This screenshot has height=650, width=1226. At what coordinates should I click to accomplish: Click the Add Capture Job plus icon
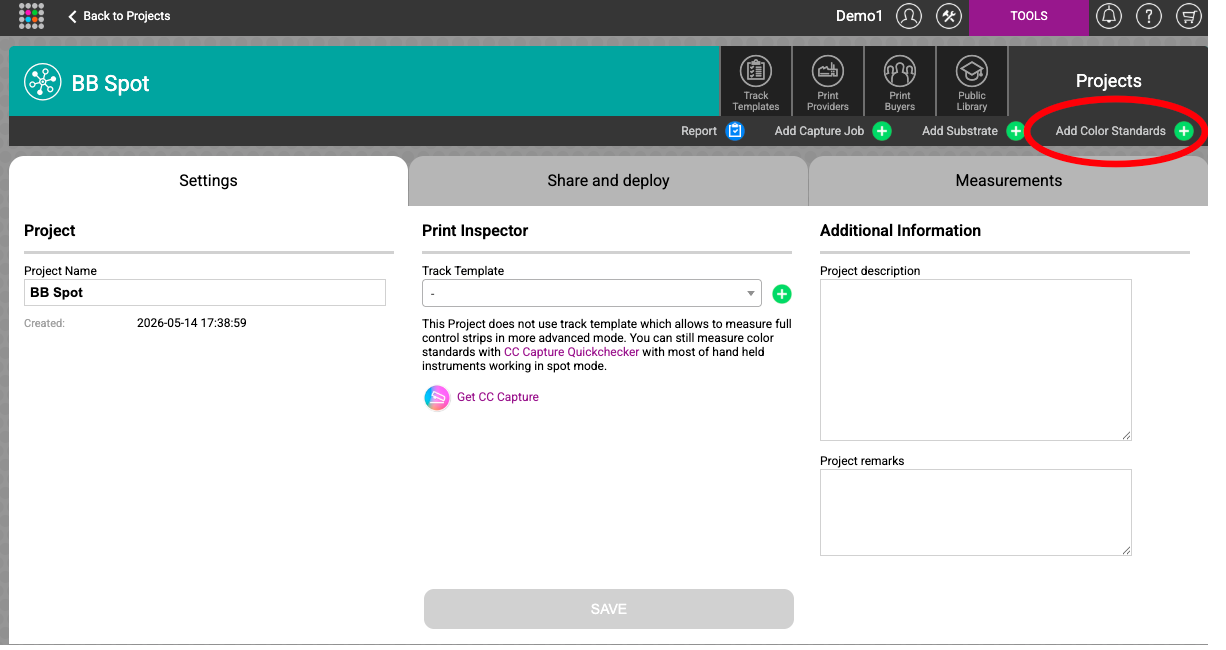882,131
